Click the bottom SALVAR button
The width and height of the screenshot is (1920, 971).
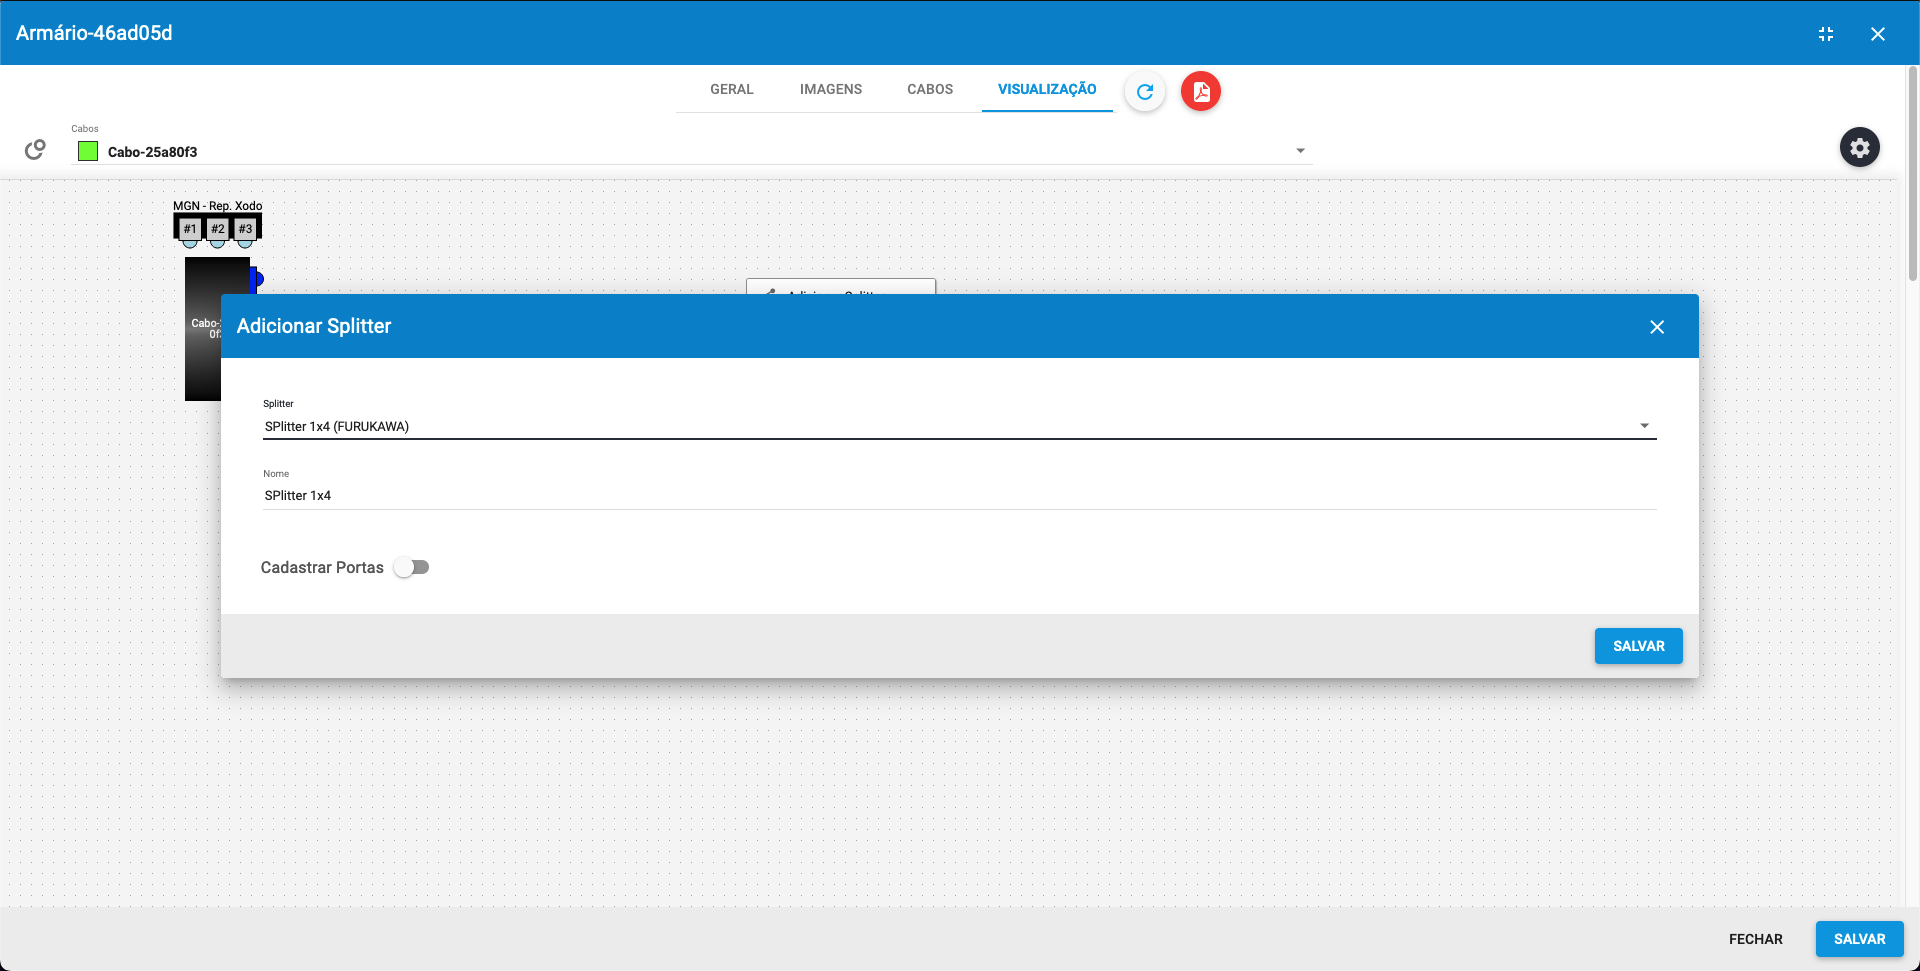[1859, 939]
